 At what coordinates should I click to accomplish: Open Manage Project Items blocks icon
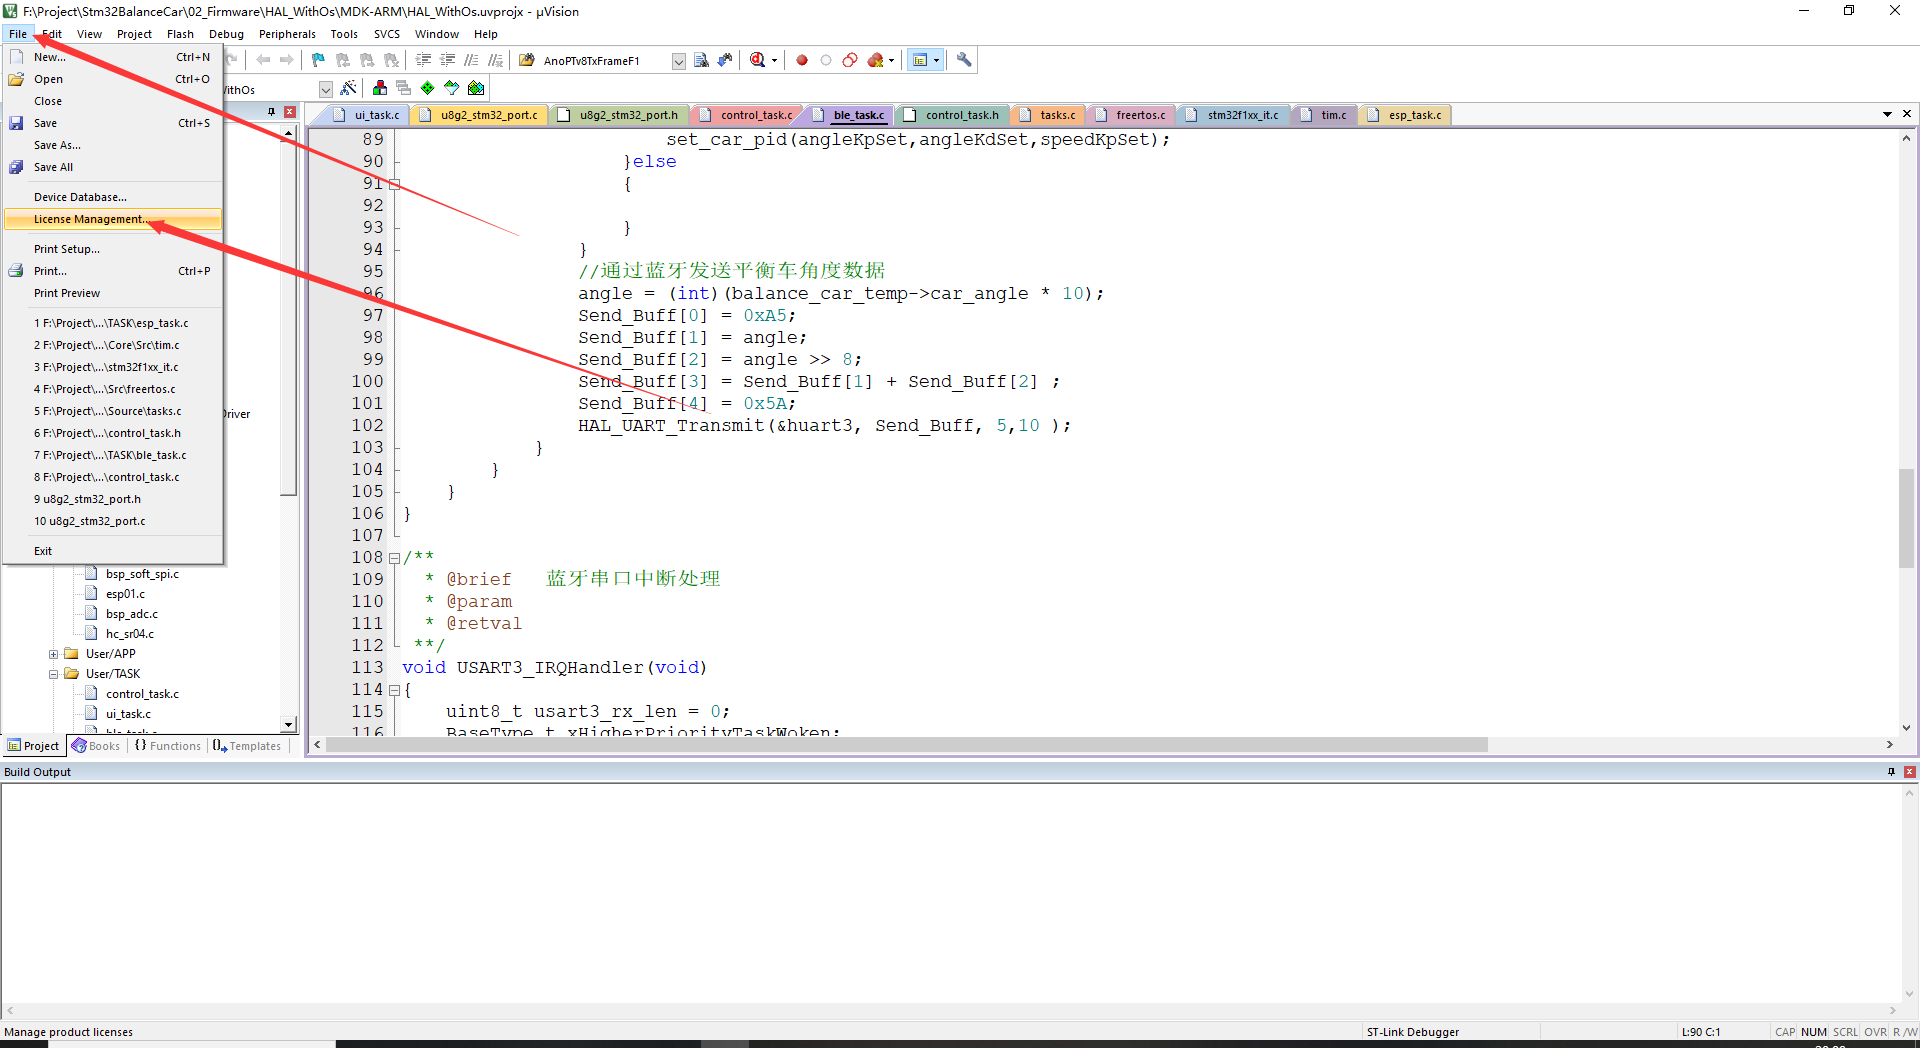380,88
